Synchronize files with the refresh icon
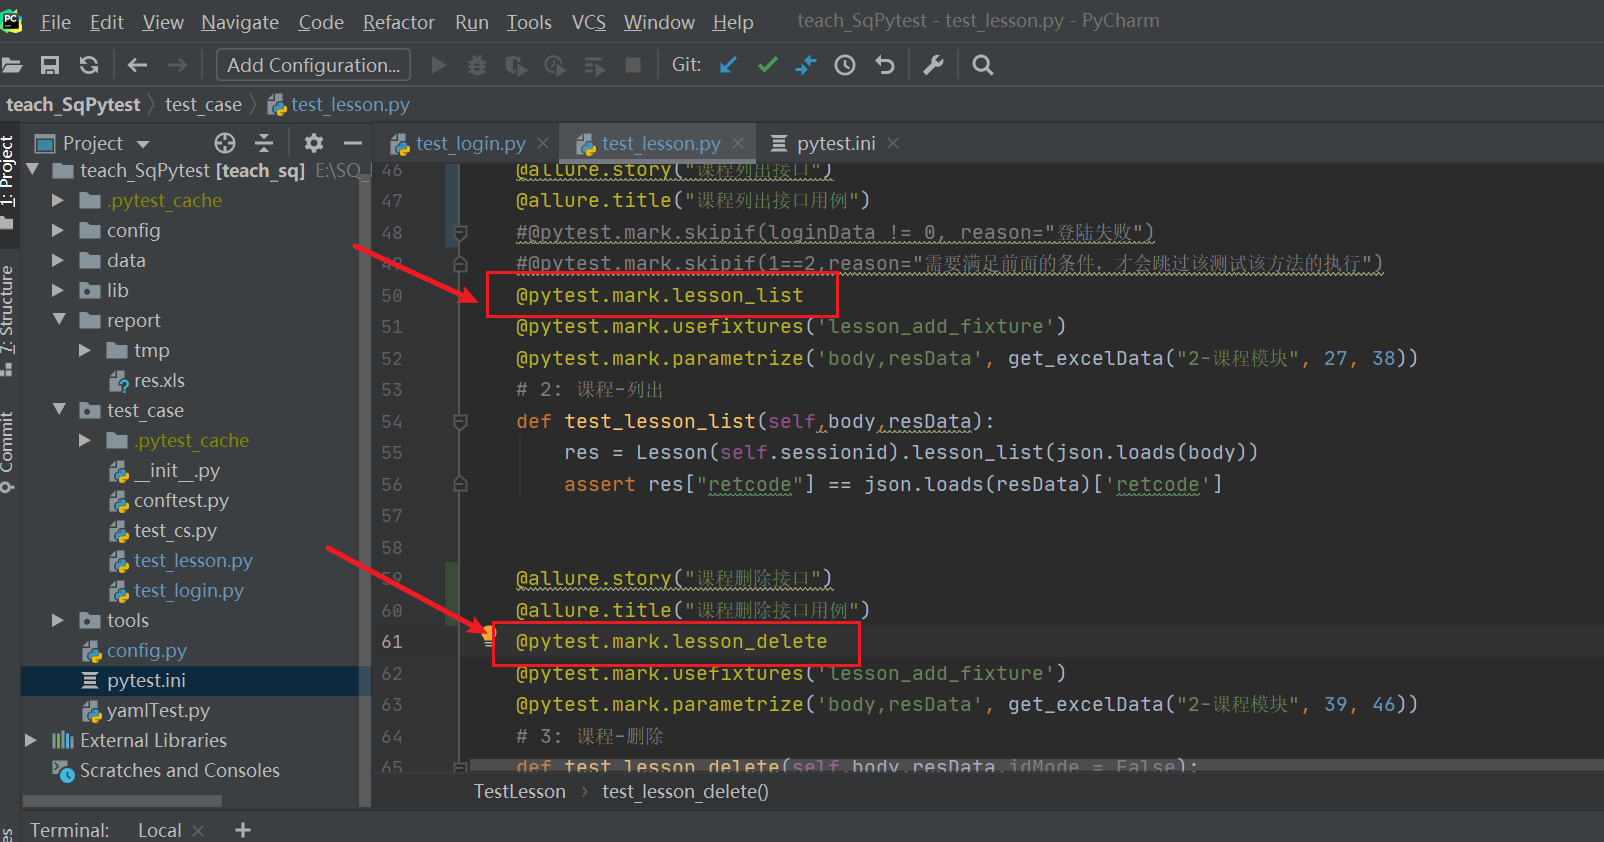 point(89,65)
